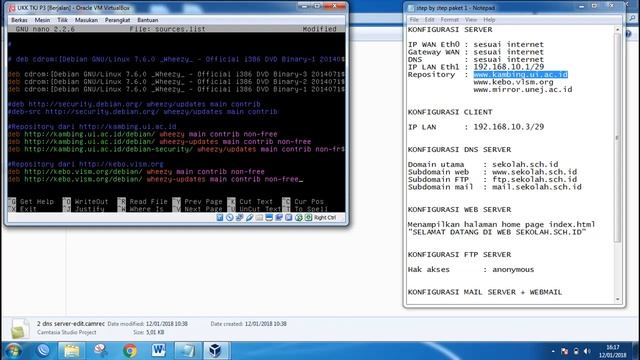Click the blue help icon in Explorer window
Screen dimensions: 640x360
pyautogui.click(x=628, y=34)
